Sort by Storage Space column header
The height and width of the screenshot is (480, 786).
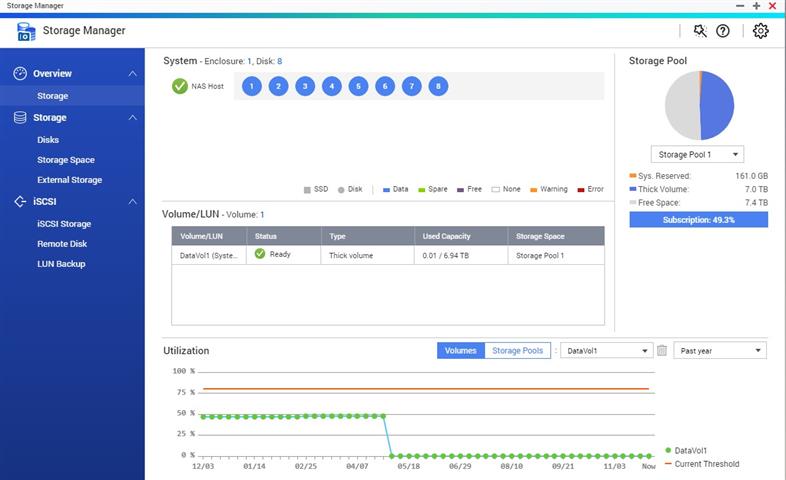pyautogui.click(x=556, y=236)
